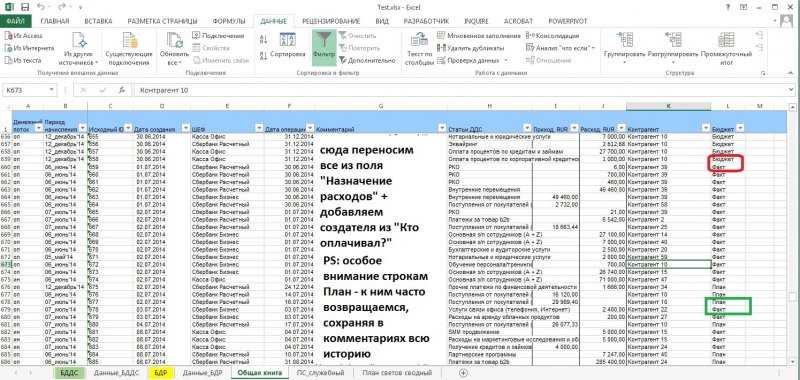Screen dimensions: 800x380
Task: Open the ШЕФ column filter dropdown
Action: tap(259, 129)
